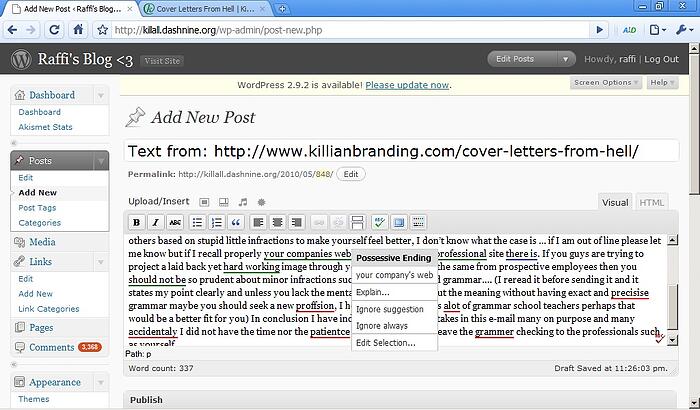Click the misspelled word "proffsion"
The width and height of the screenshot is (700, 410).
point(315,306)
